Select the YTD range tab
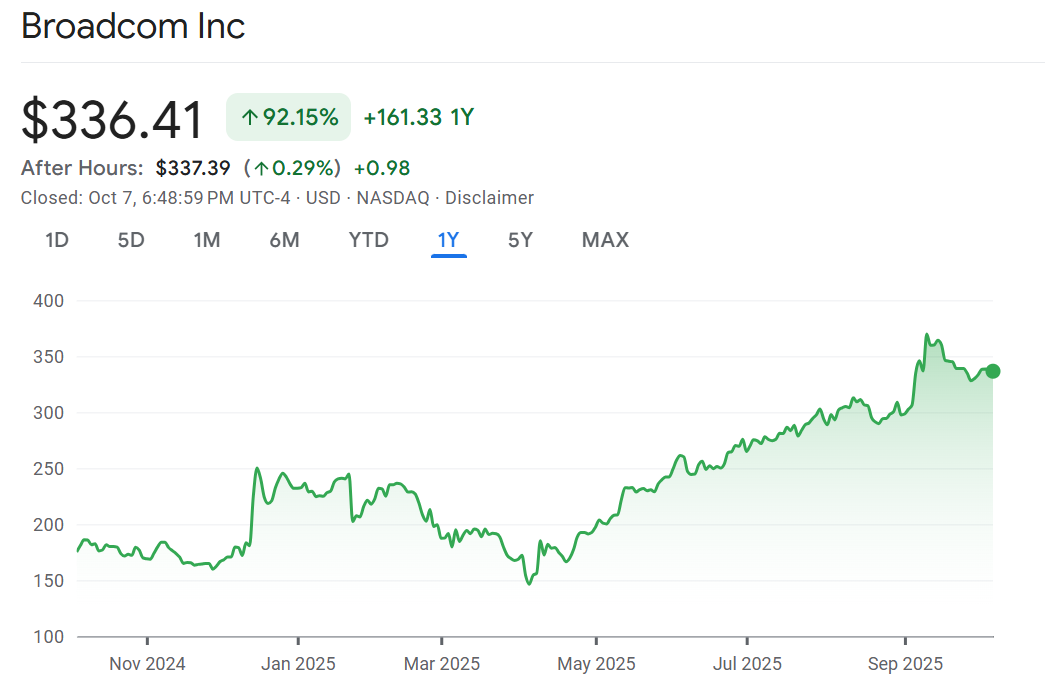The width and height of the screenshot is (1045, 691). [x=368, y=240]
